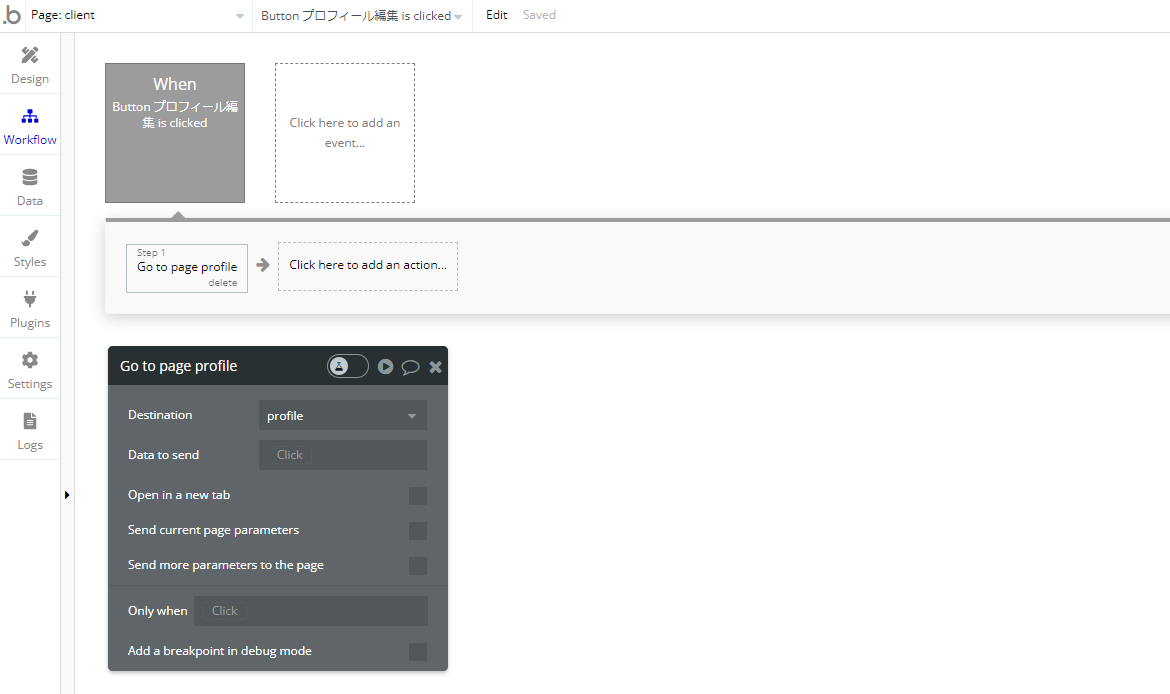
Task: Check Send current page parameters
Action: pyautogui.click(x=418, y=531)
